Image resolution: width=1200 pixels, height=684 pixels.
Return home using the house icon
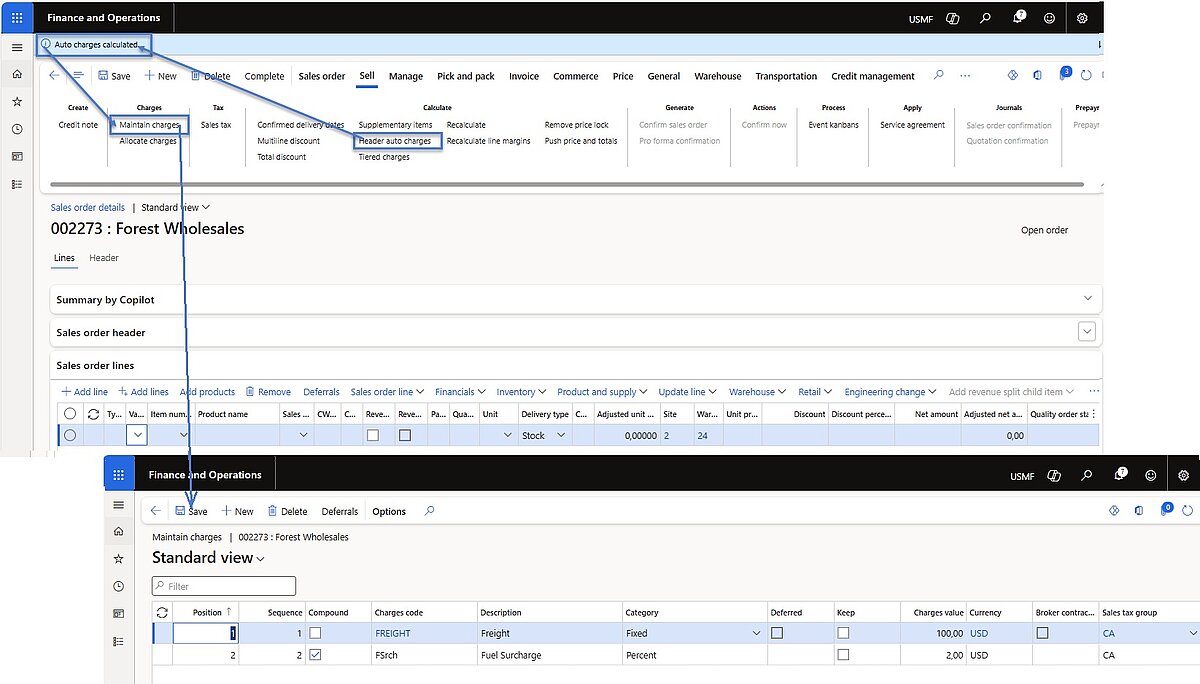(17, 73)
